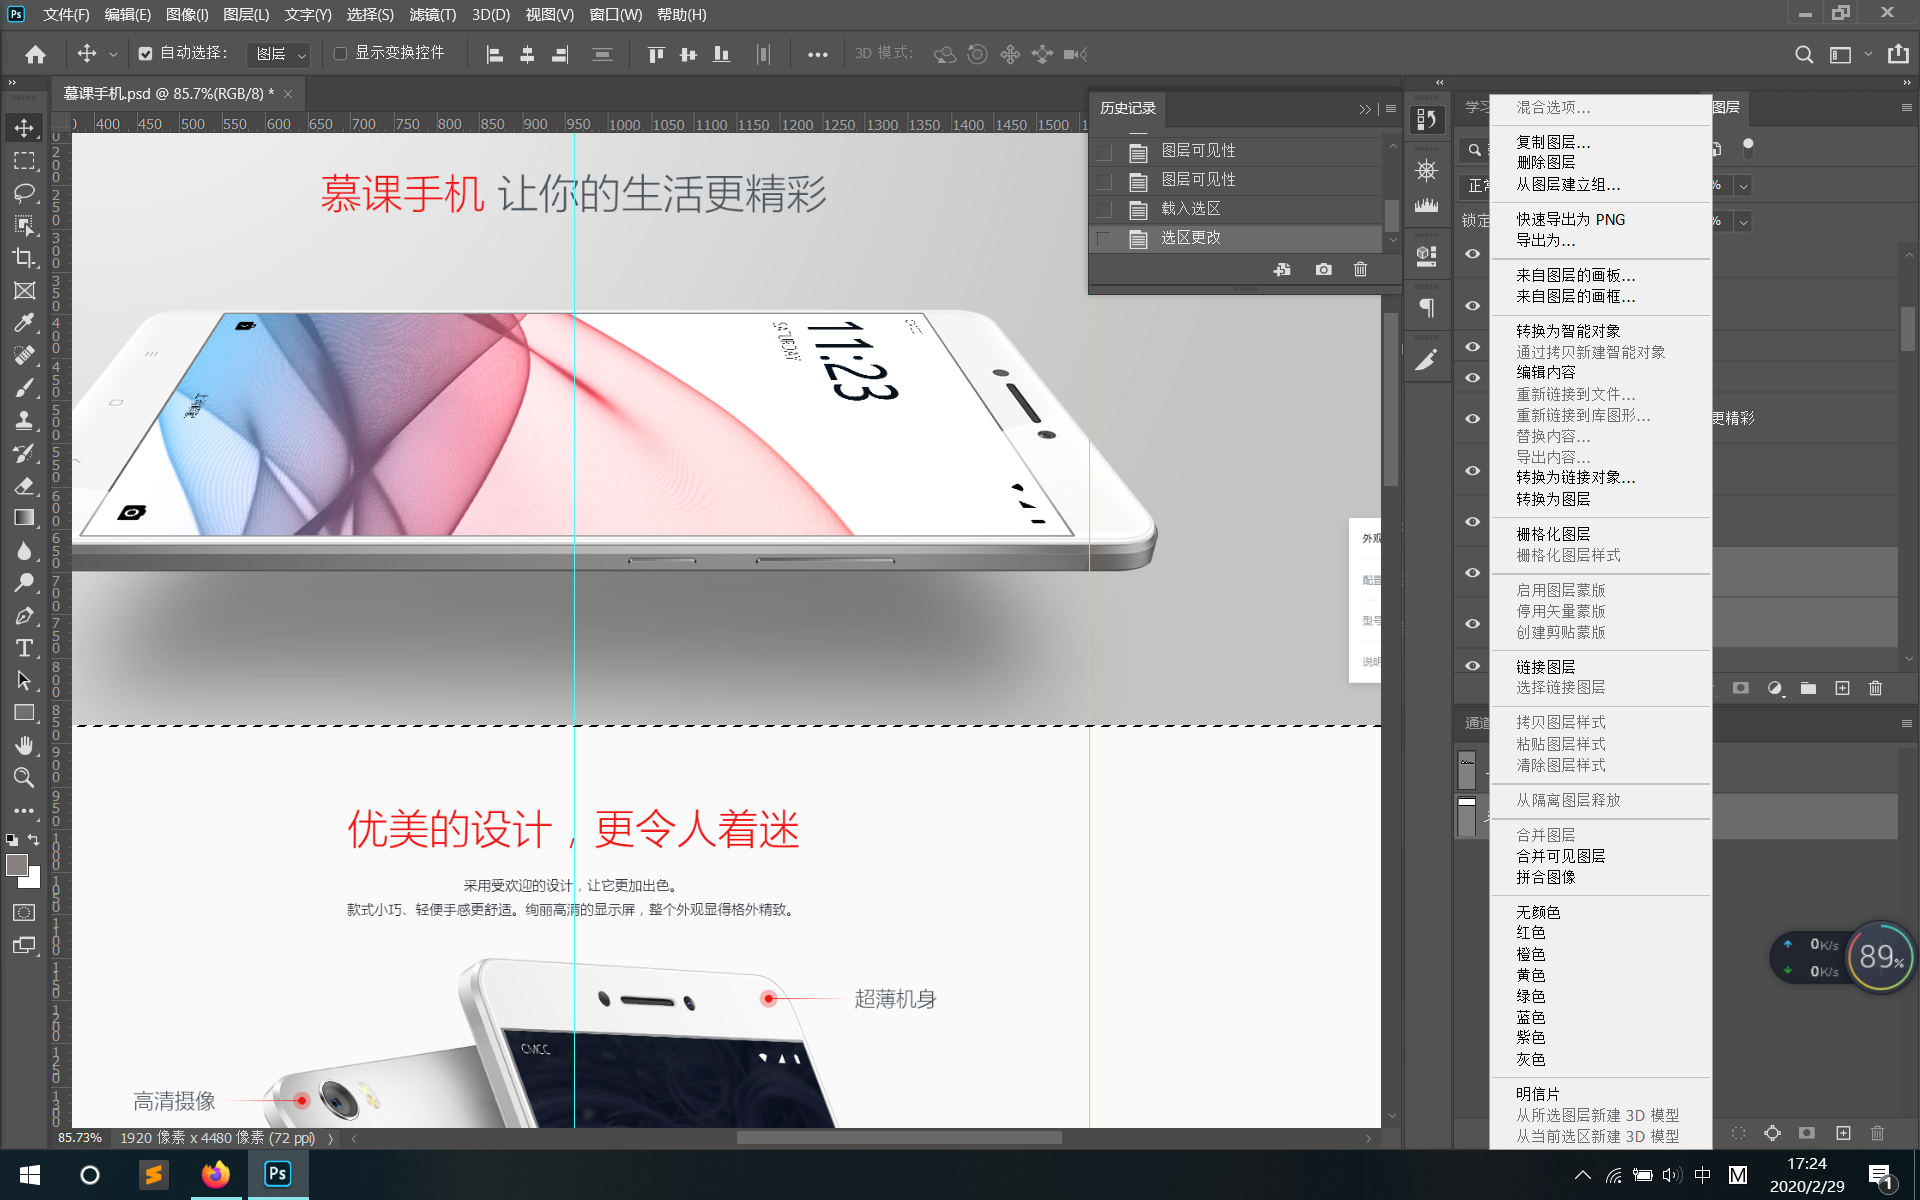Hide the bottommost visible layer's eye

(1472, 666)
